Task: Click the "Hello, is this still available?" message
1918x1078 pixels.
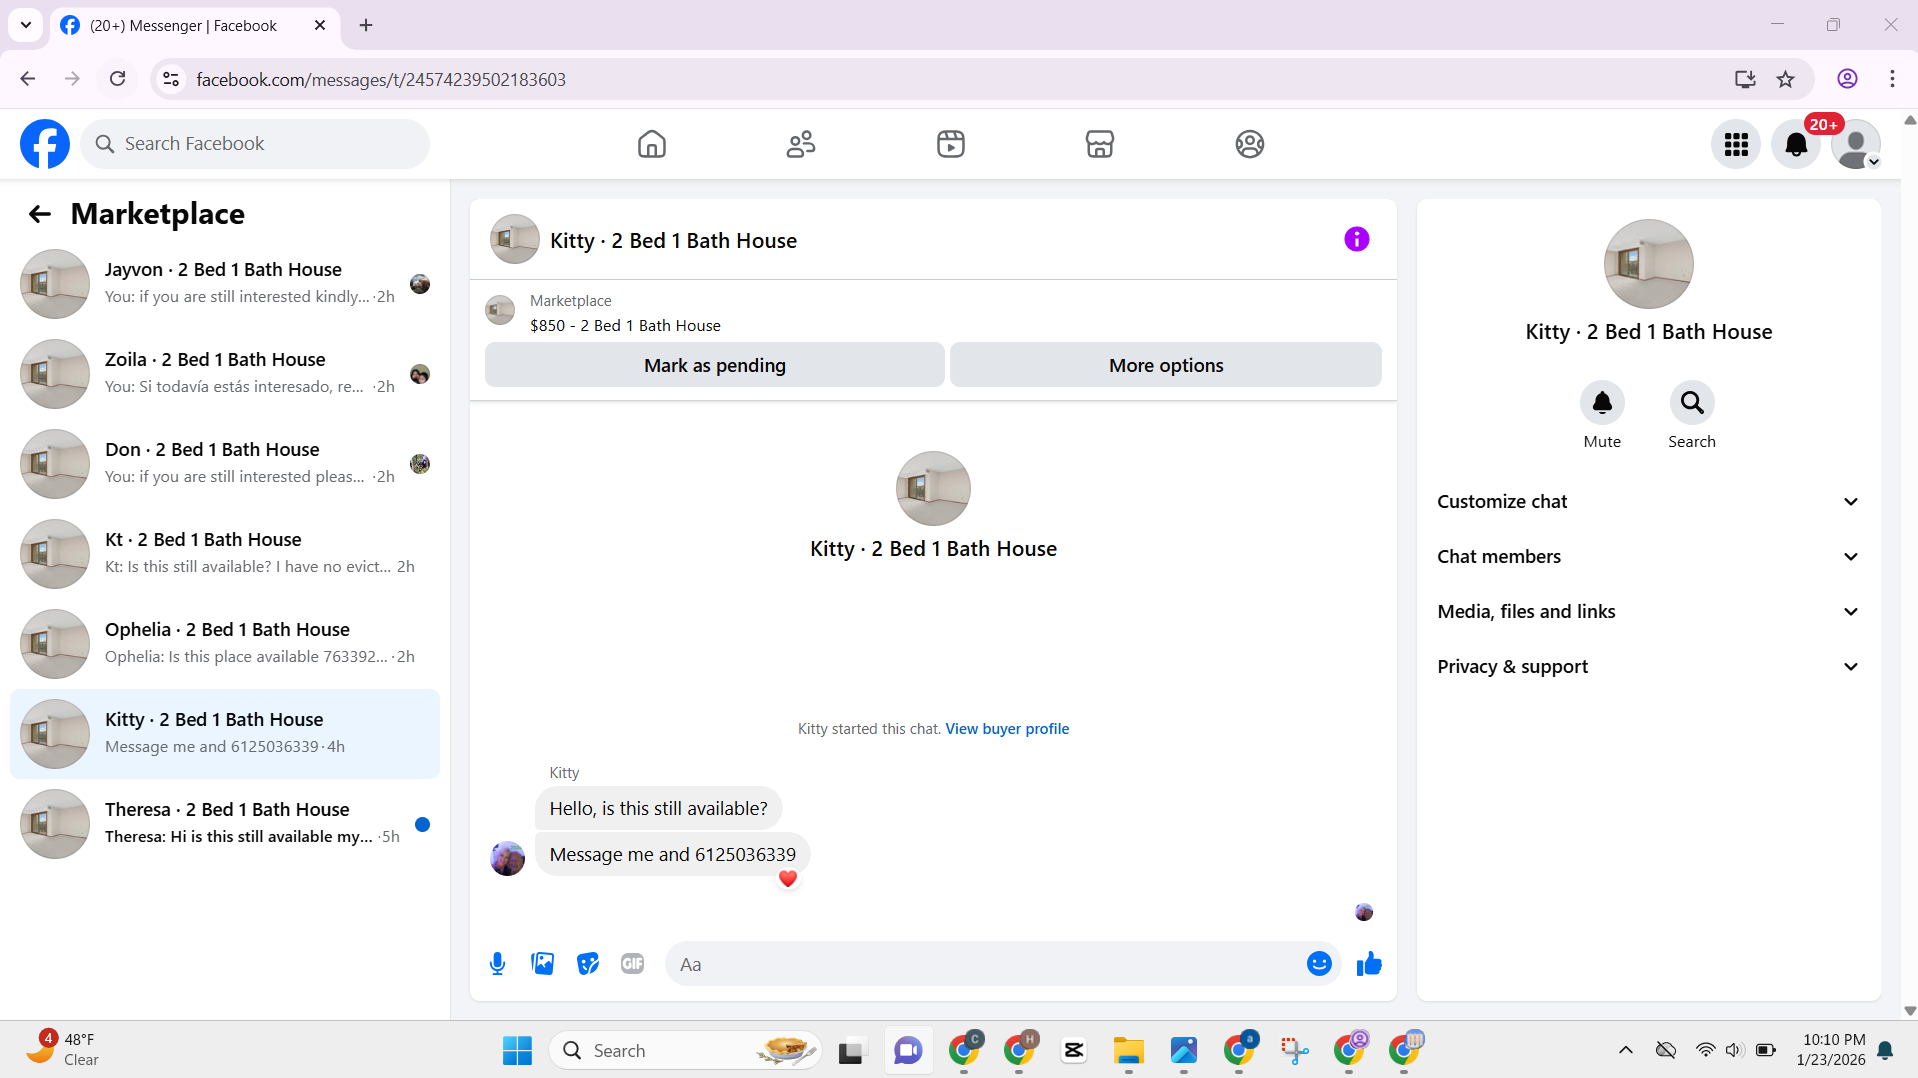Action: click(x=658, y=809)
